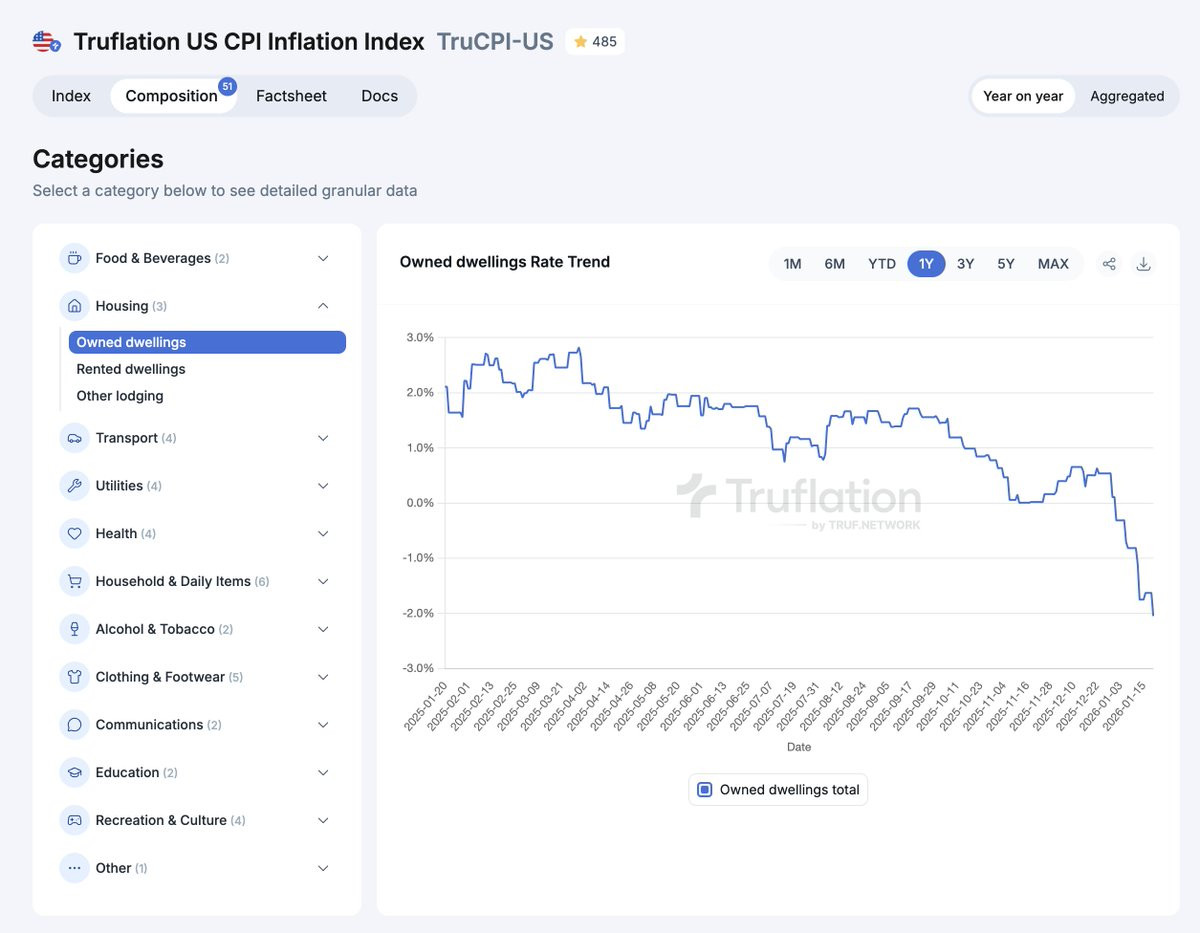1200x933 pixels.
Task: Toggle Owned dwellings total legend checkbox
Action: 704,790
